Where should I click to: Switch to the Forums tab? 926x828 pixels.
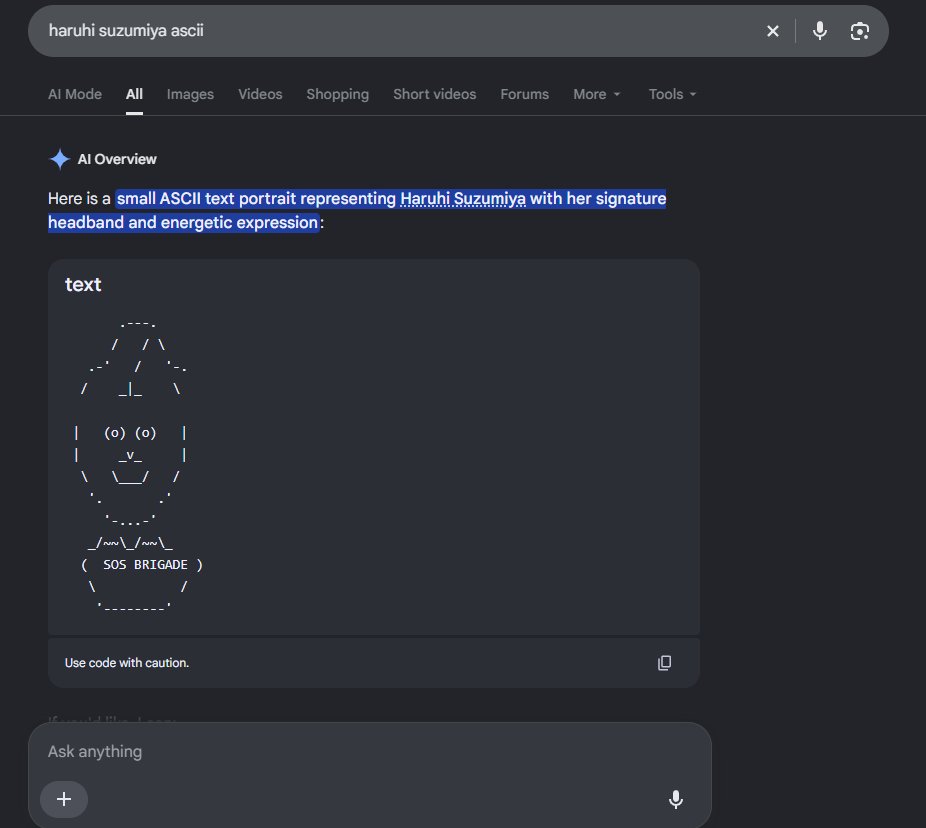click(x=524, y=94)
